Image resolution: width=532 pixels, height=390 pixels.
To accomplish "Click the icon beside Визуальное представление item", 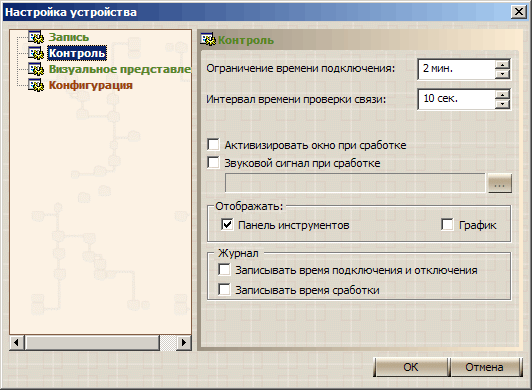I will pos(36,69).
